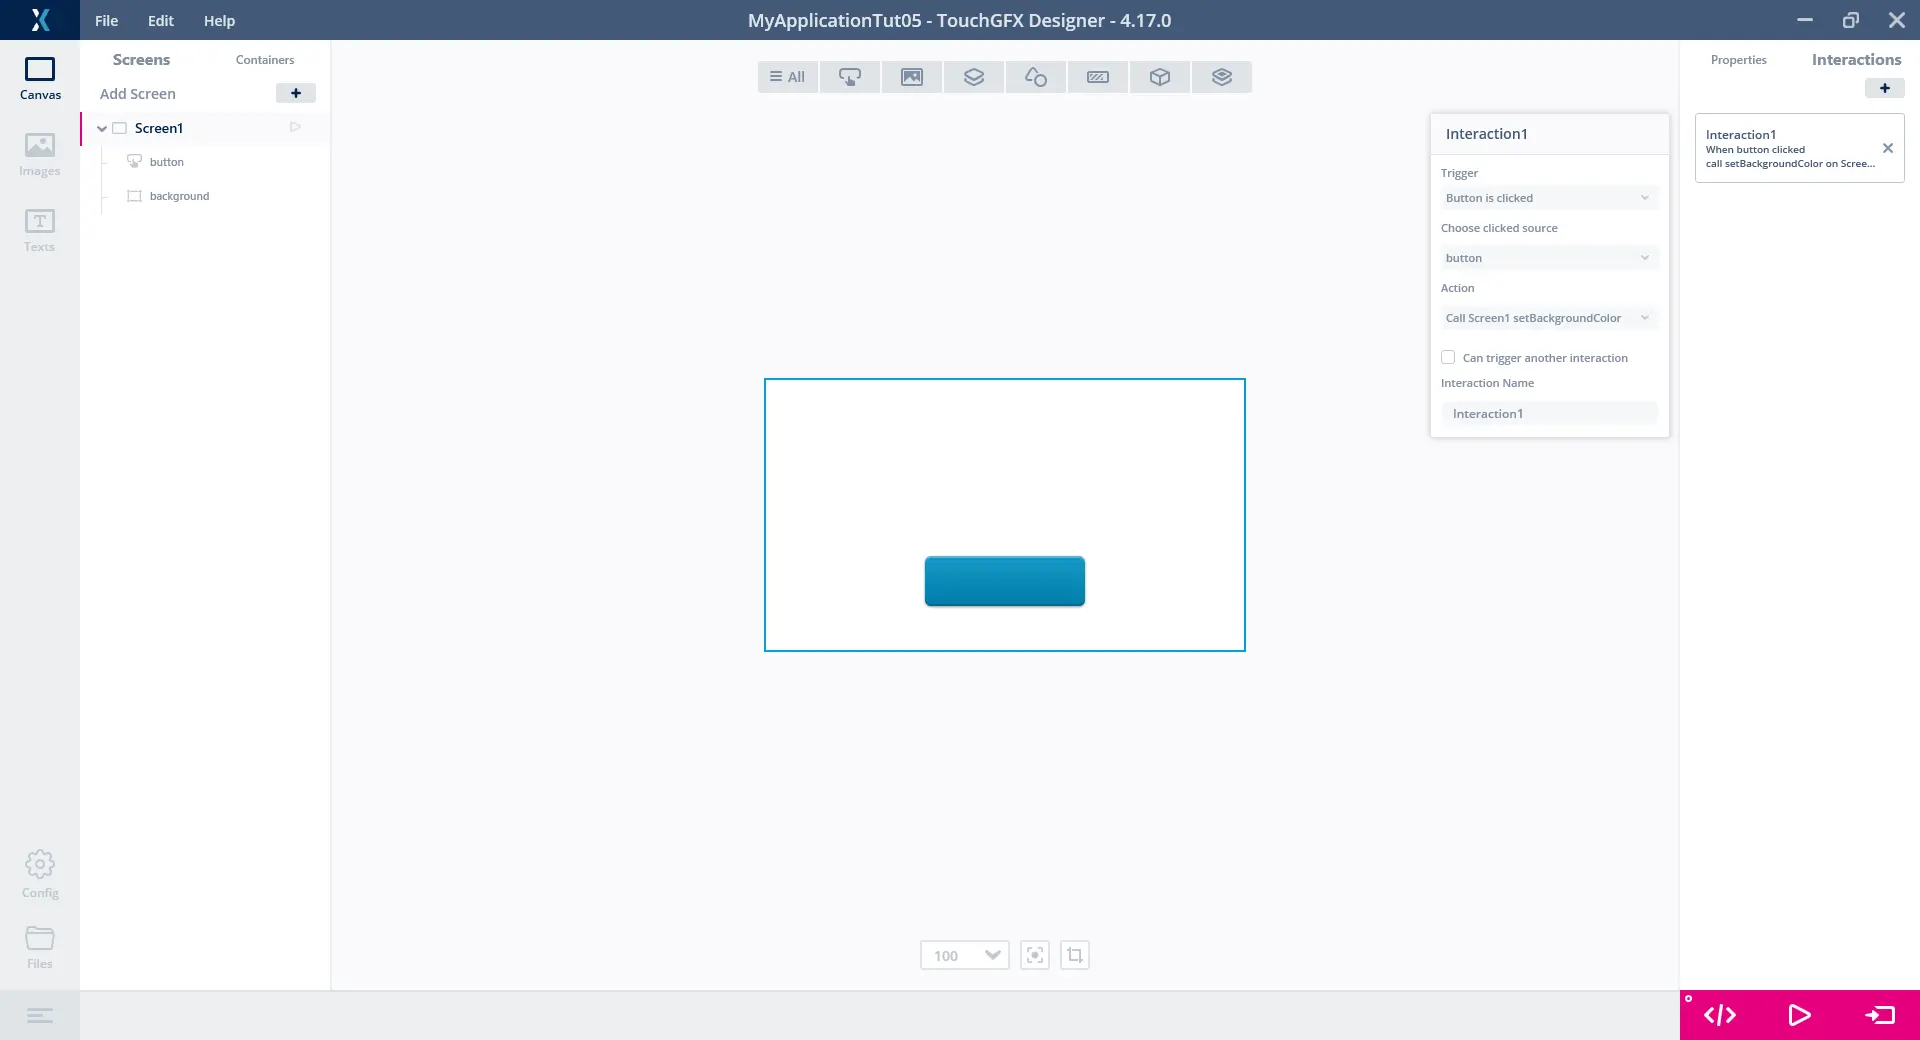Click the Add Screen plus button

(x=295, y=93)
